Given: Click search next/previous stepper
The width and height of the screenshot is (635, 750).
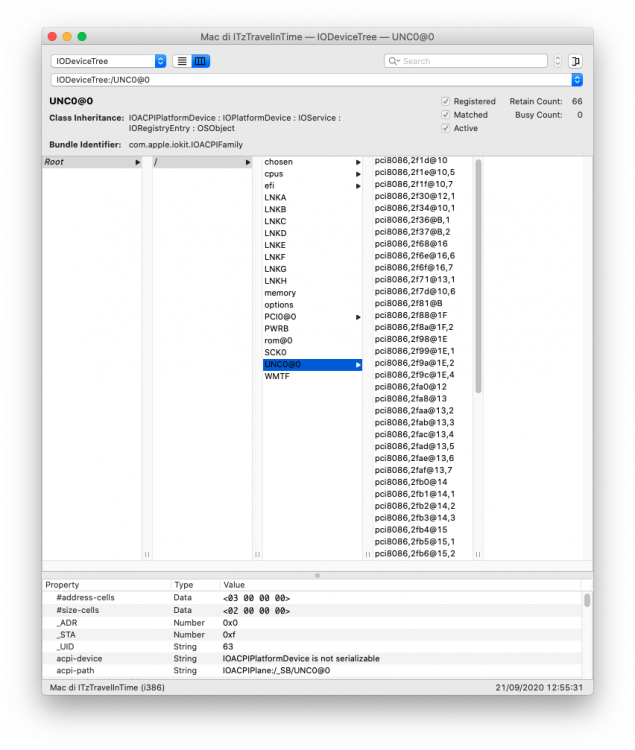Looking at the screenshot, I should pos(558,61).
